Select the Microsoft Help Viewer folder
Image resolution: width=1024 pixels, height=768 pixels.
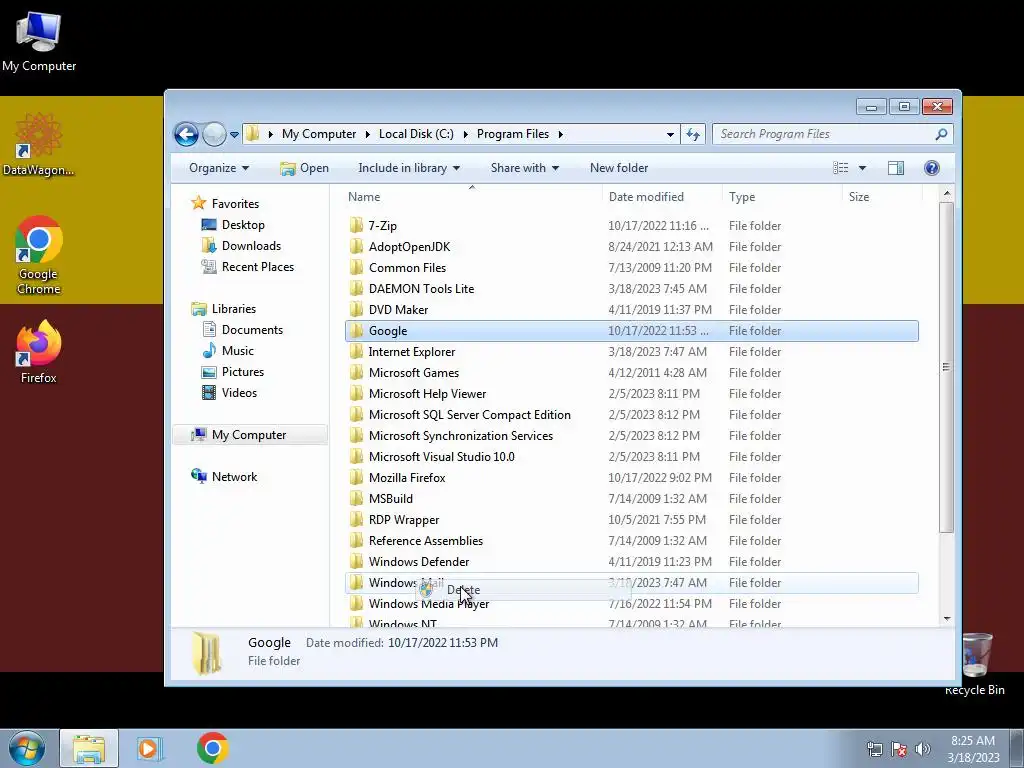coord(427,394)
